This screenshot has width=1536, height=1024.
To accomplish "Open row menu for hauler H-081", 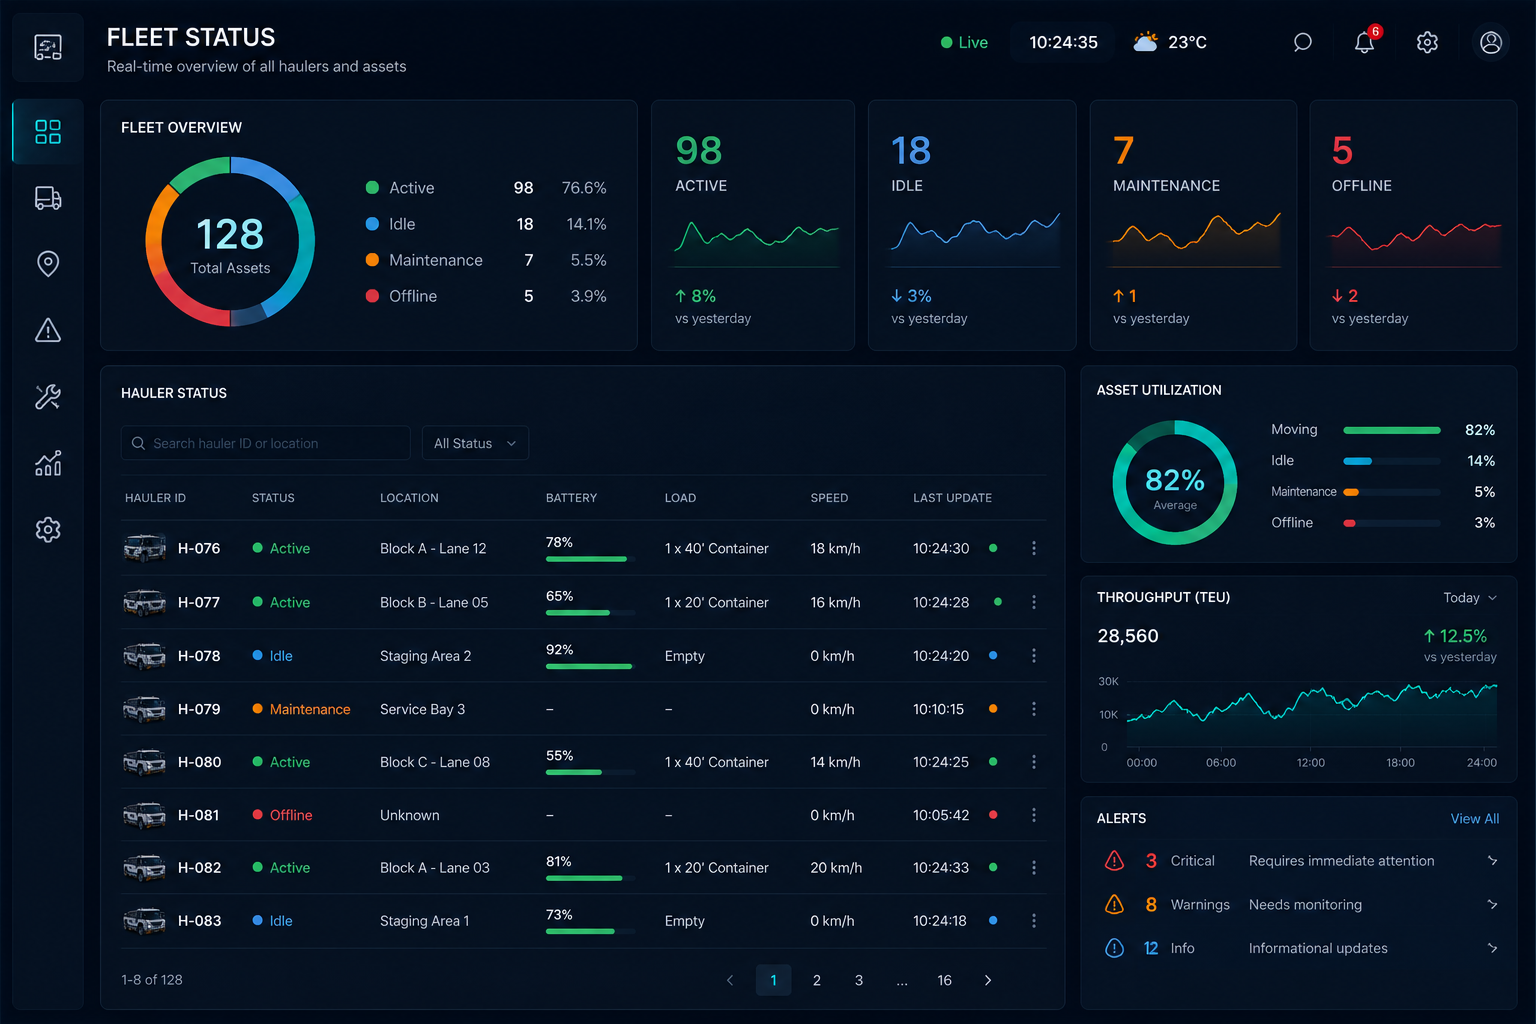I will pos(1034,815).
